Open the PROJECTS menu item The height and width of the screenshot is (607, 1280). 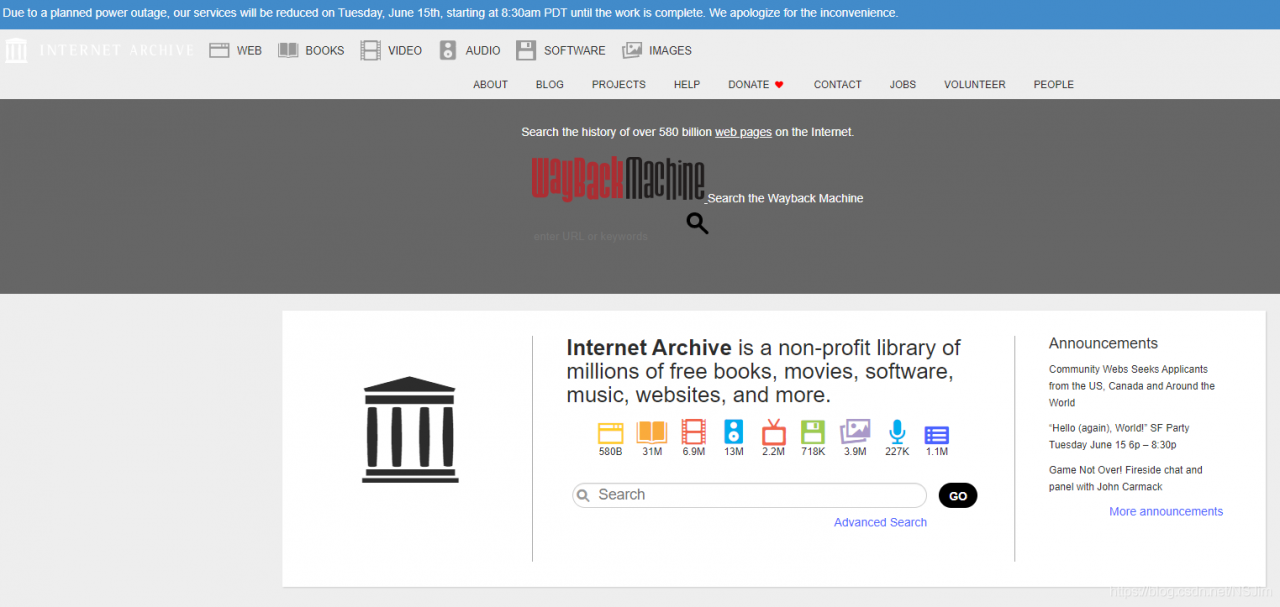click(619, 85)
